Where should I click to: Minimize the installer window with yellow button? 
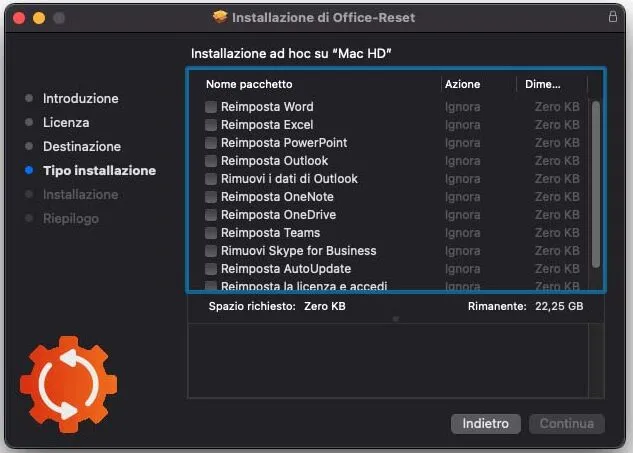[39, 18]
